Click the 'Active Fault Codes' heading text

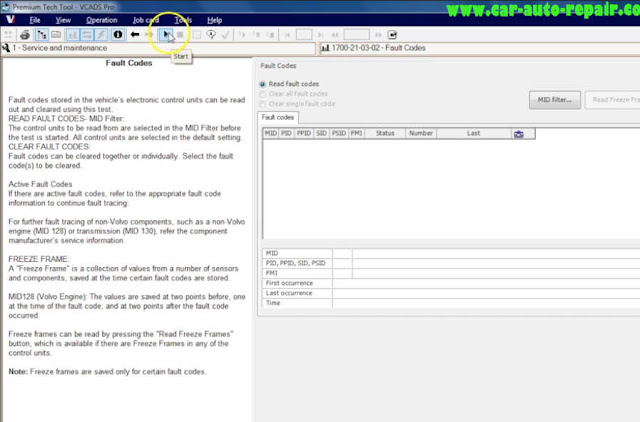(x=40, y=184)
